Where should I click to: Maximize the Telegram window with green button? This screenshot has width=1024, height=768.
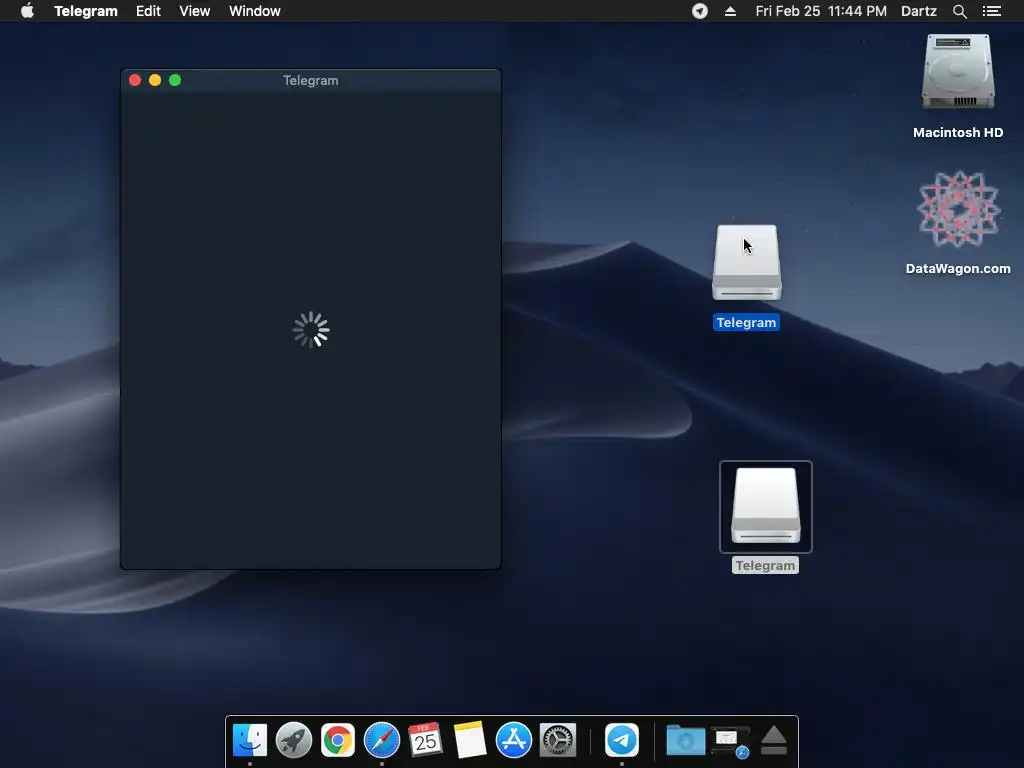coord(175,80)
